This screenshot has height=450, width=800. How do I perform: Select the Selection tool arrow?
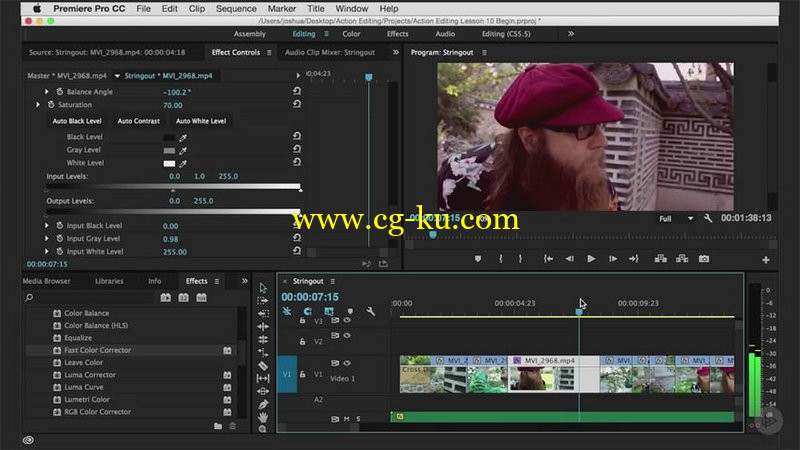click(263, 288)
